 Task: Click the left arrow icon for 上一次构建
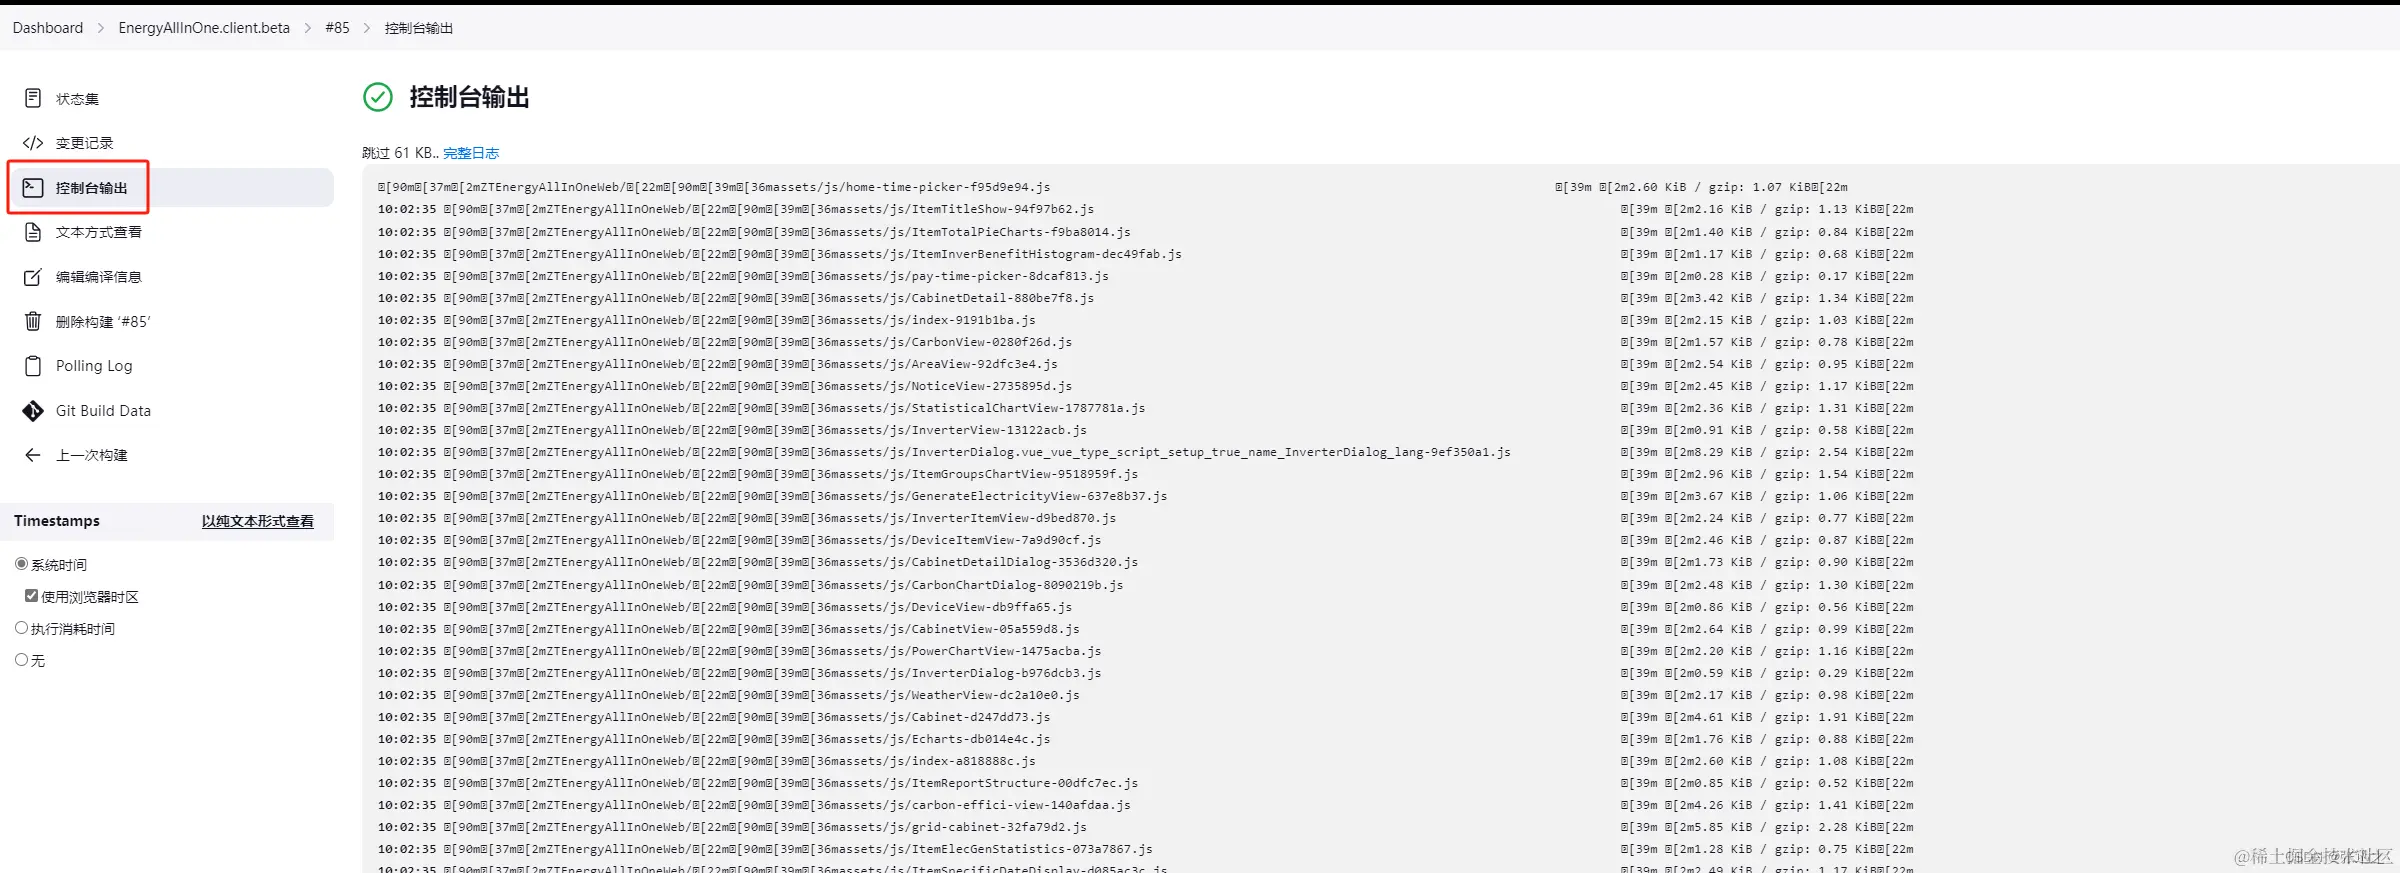coord(33,455)
